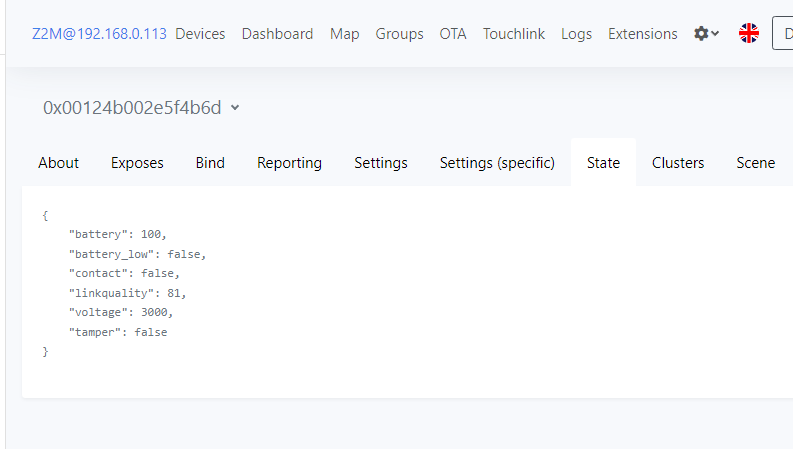
Task: Open the Z2M@192.168.0.113 home link
Action: point(99,34)
